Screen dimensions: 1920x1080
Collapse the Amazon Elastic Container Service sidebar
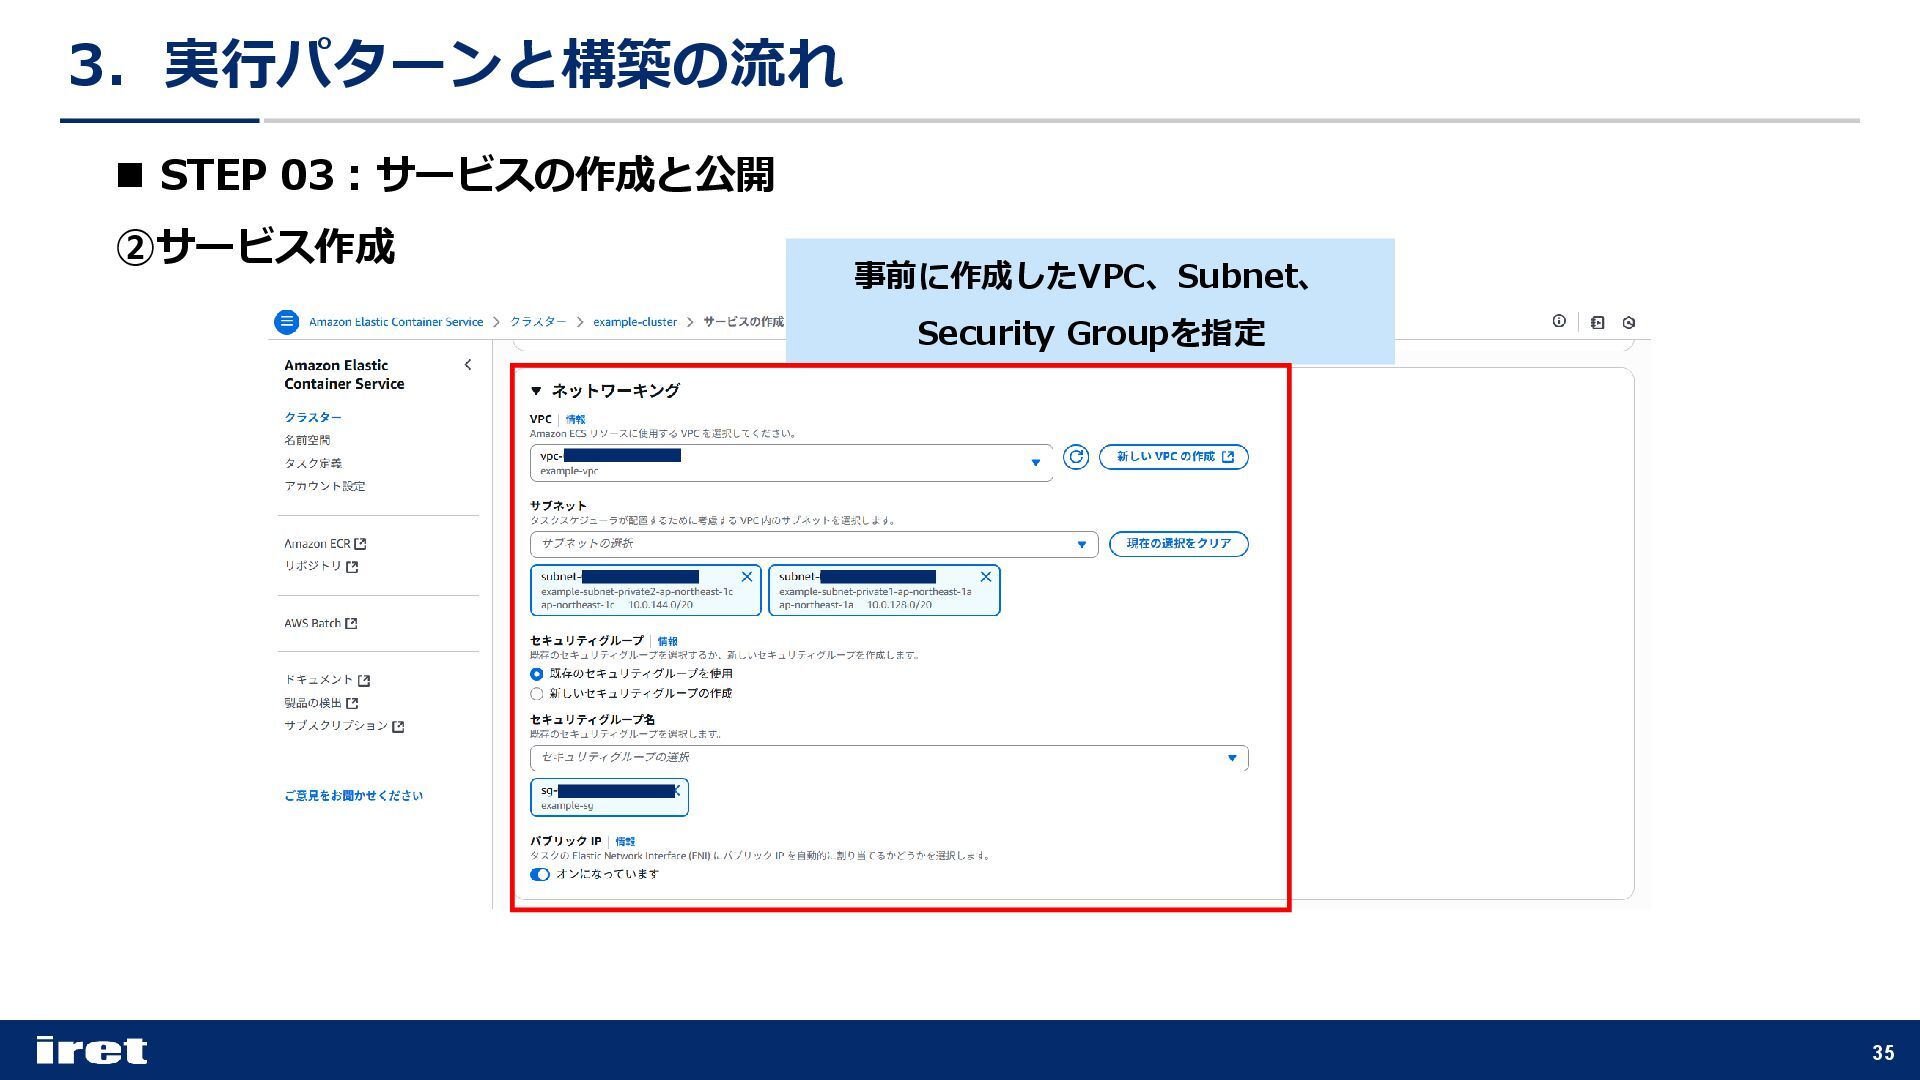468,365
